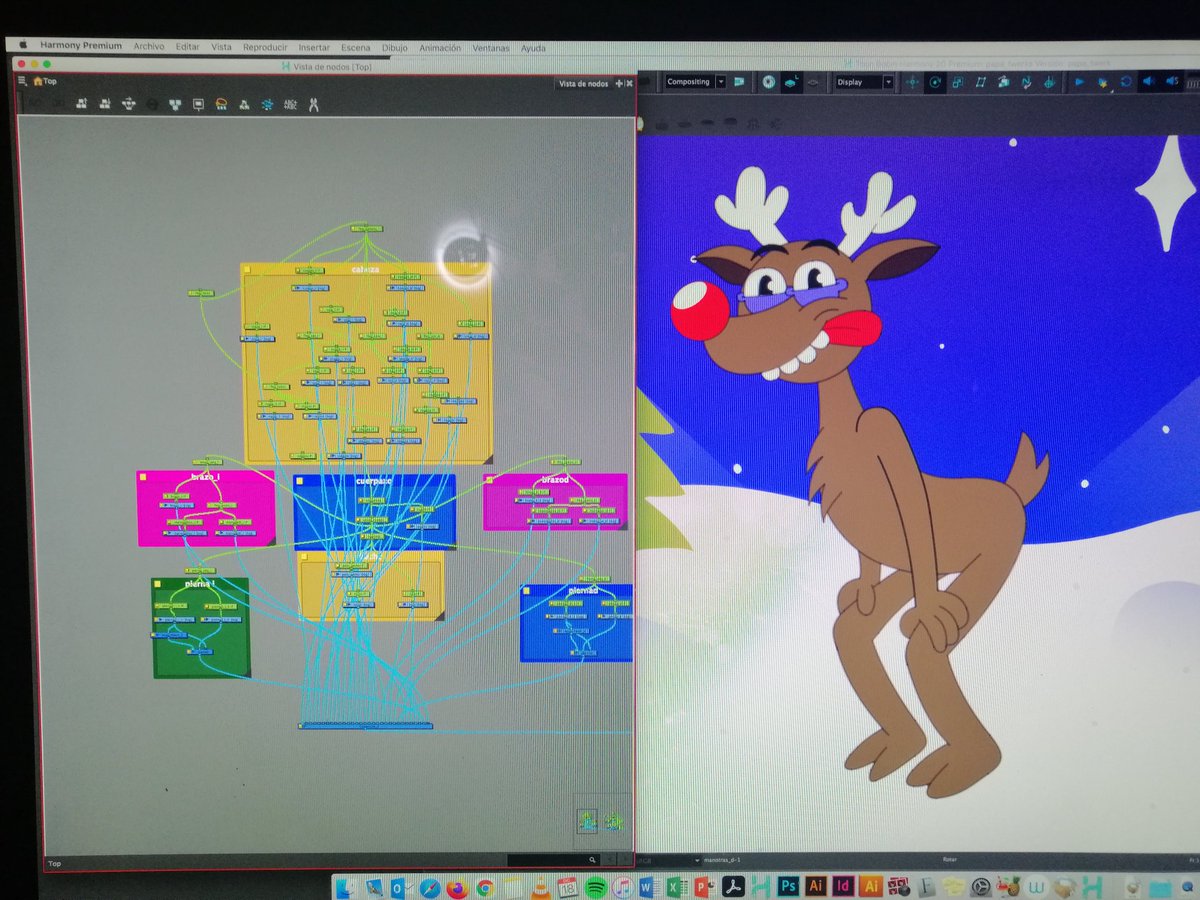Open the Ventanas menu
Viewport: 1200px width, 900px height.
[x=491, y=47]
